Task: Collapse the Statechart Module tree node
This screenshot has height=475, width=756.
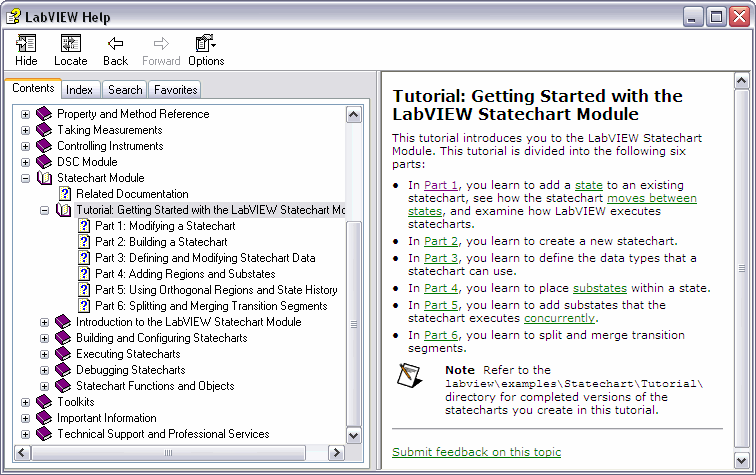Action: point(26,178)
